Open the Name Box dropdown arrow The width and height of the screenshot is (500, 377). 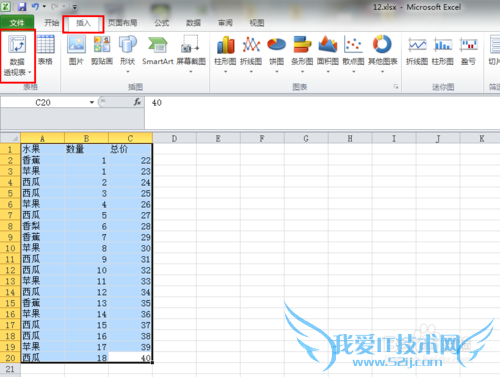pos(92,102)
